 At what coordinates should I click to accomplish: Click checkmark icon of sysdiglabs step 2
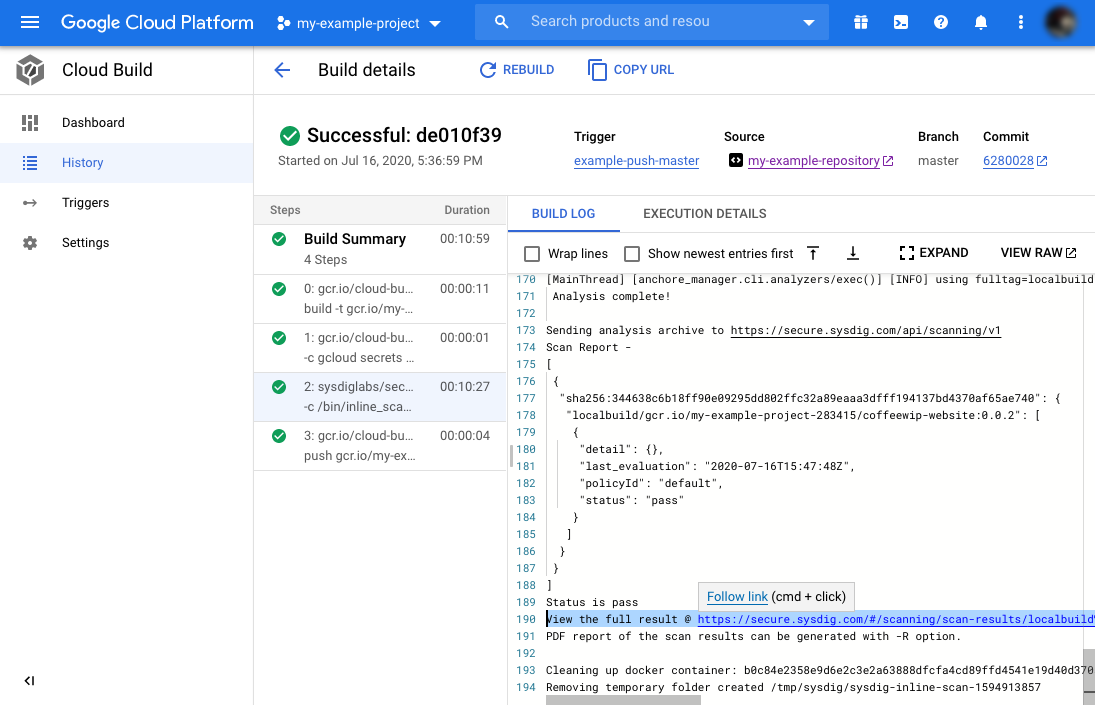pyautogui.click(x=279, y=387)
